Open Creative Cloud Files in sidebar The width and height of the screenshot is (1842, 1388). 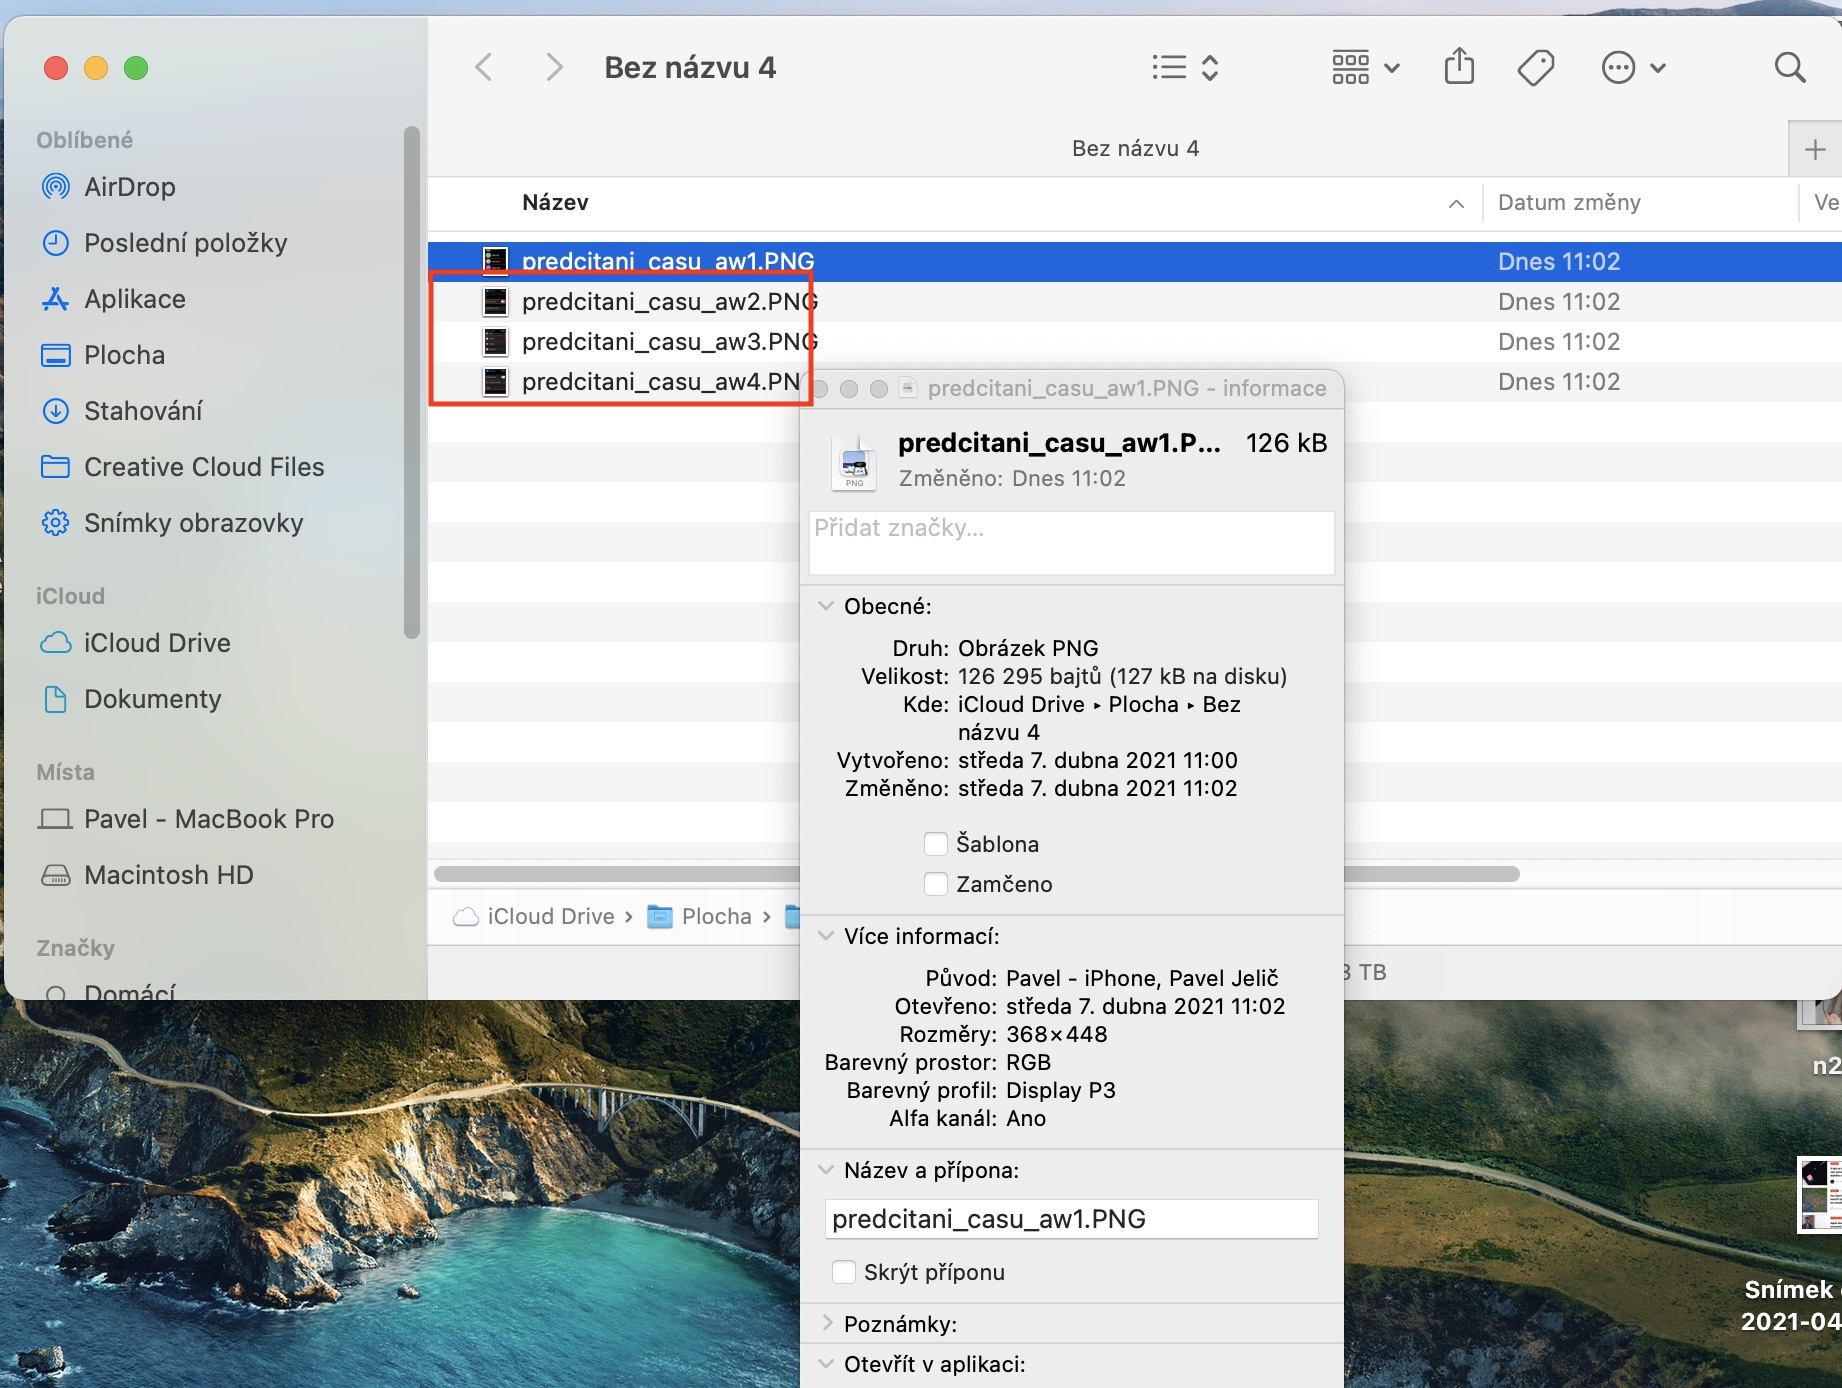coord(182,467)
